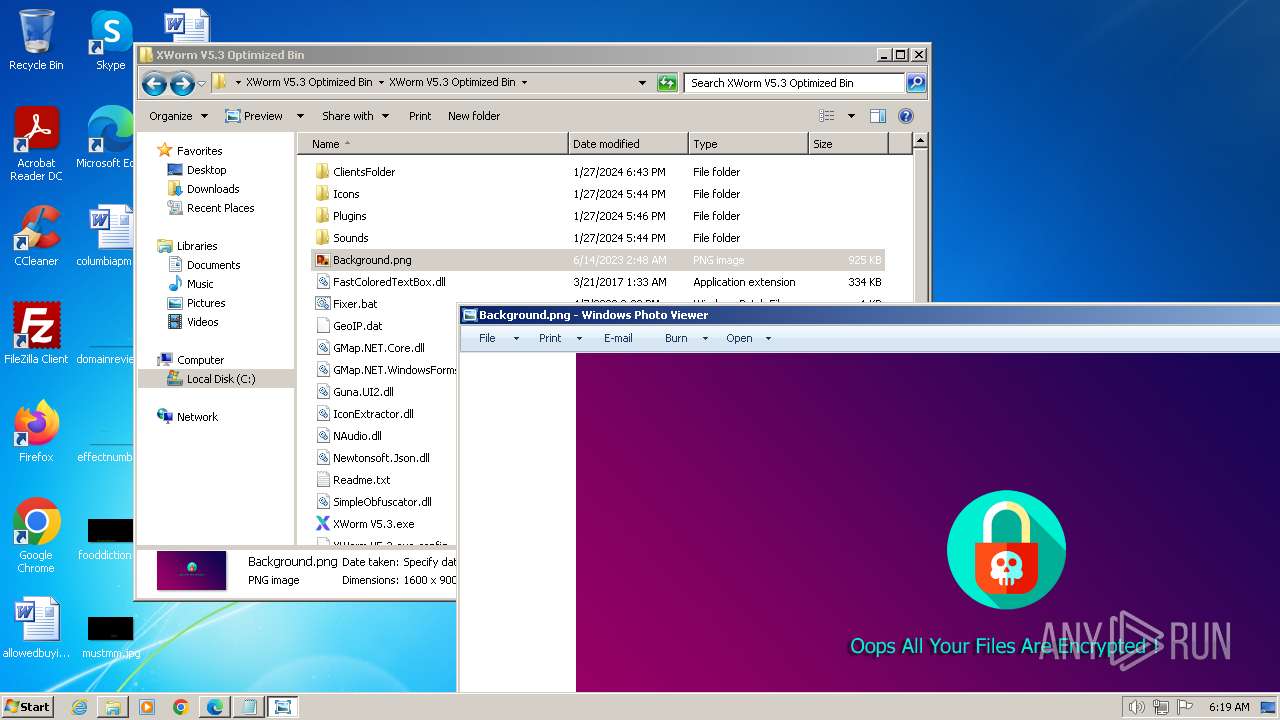Select the Firefox desktop shortcut
Viewport: 1280px width, 720px height.
click(x=36, y=431)
